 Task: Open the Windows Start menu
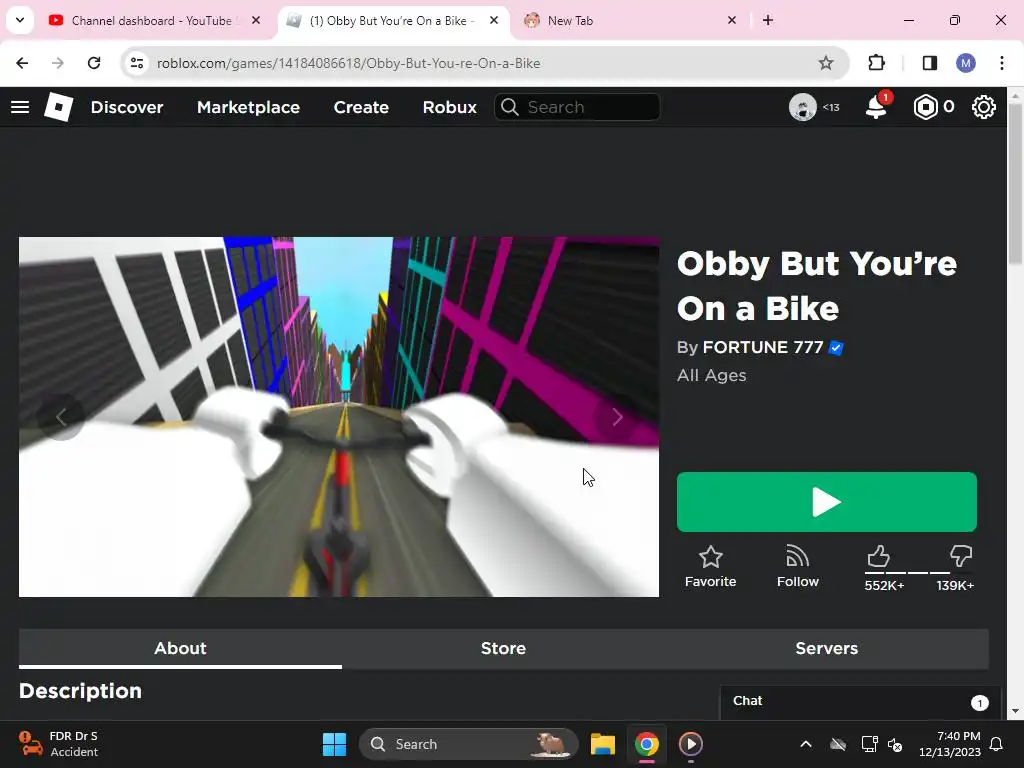334,744
